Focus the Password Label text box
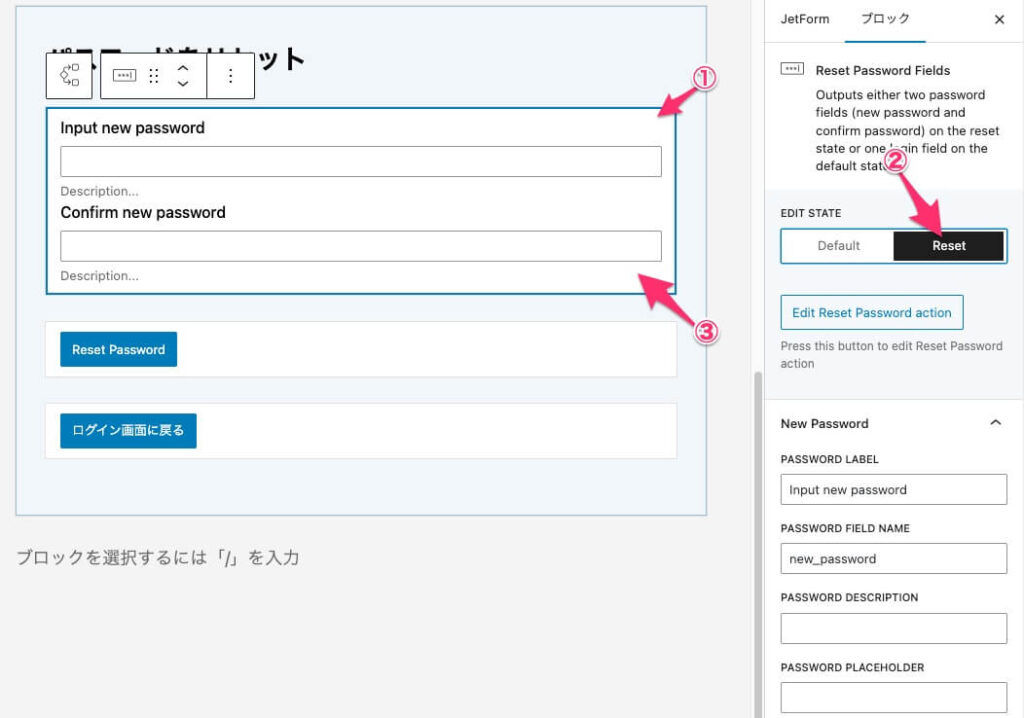The height and width of the screenshot is (718, 1024). click(x=893, y=490)
